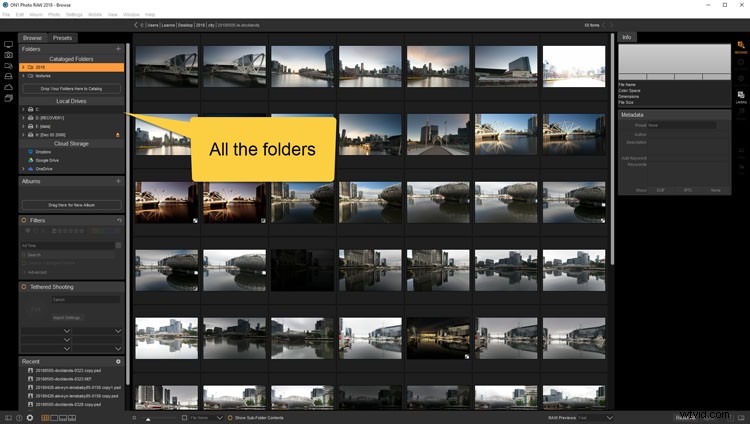Adjust the thumbnail size slider
This screenshot has height=424, width=750.
pyautogui.click(x=148, y=419)
